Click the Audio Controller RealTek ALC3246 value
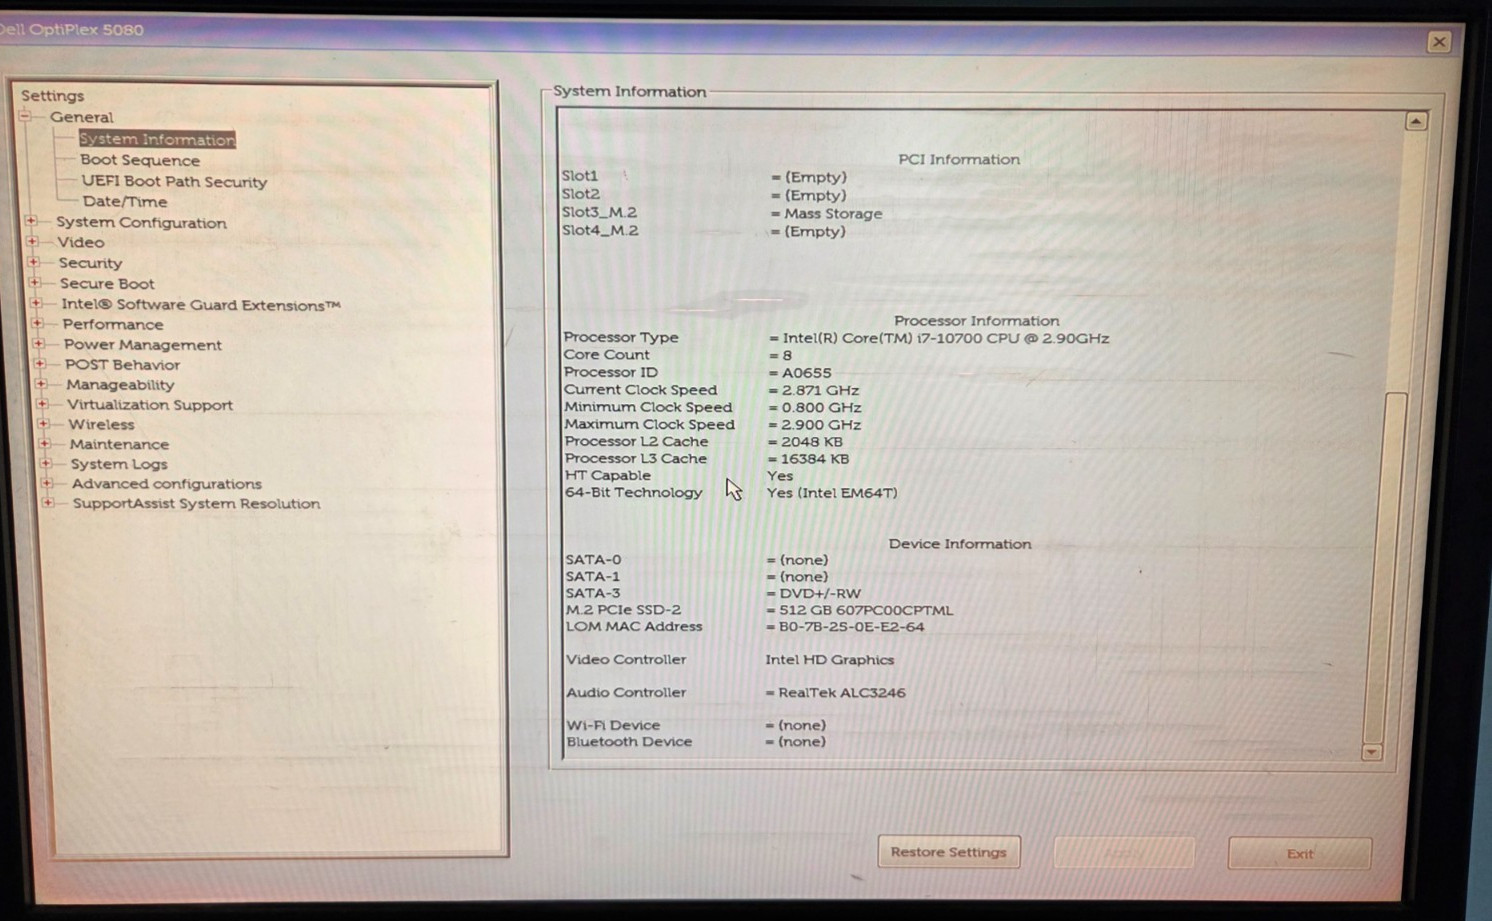 tap(842, 693)
